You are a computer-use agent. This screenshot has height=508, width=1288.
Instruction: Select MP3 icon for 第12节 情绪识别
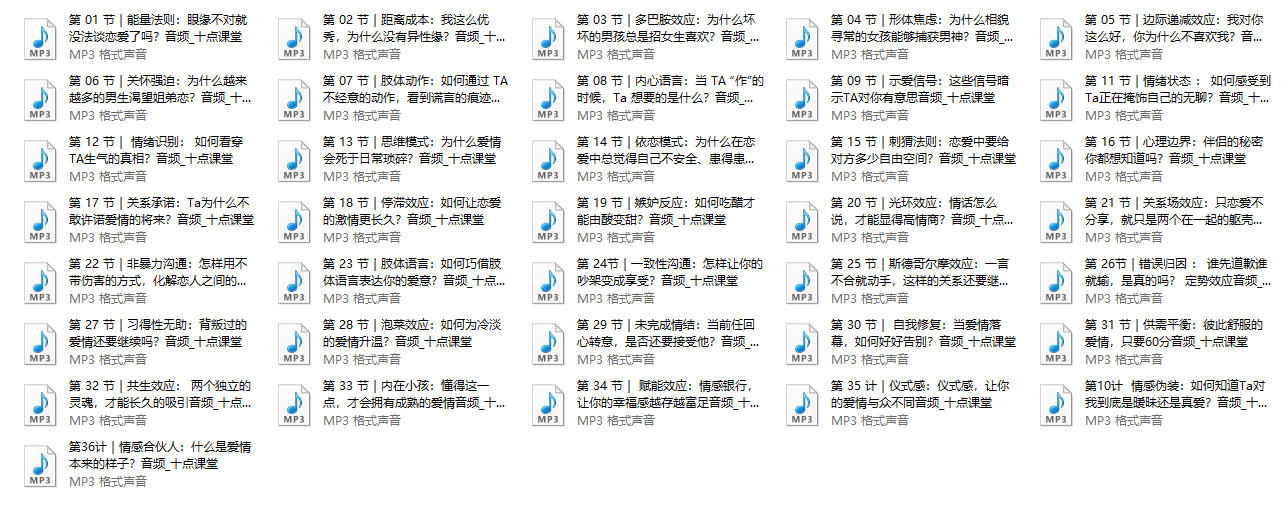(x=40, y=158)
